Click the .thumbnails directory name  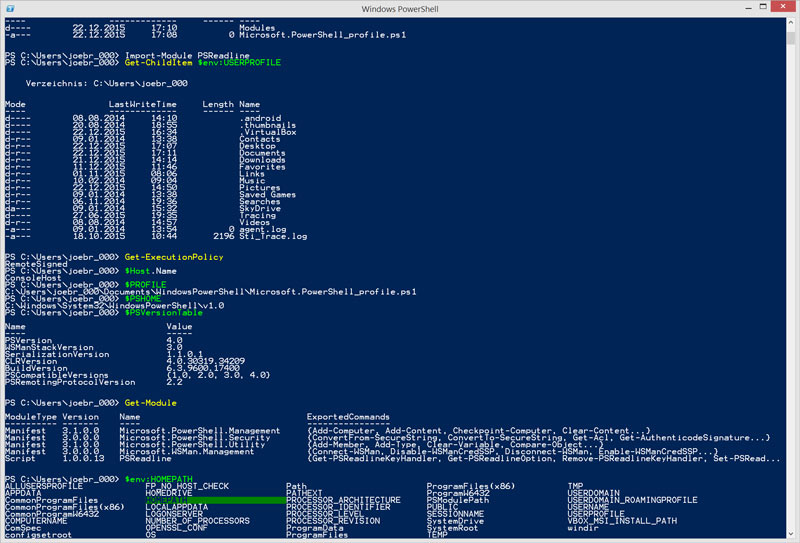pyautogui.click(x=268, y=126)
